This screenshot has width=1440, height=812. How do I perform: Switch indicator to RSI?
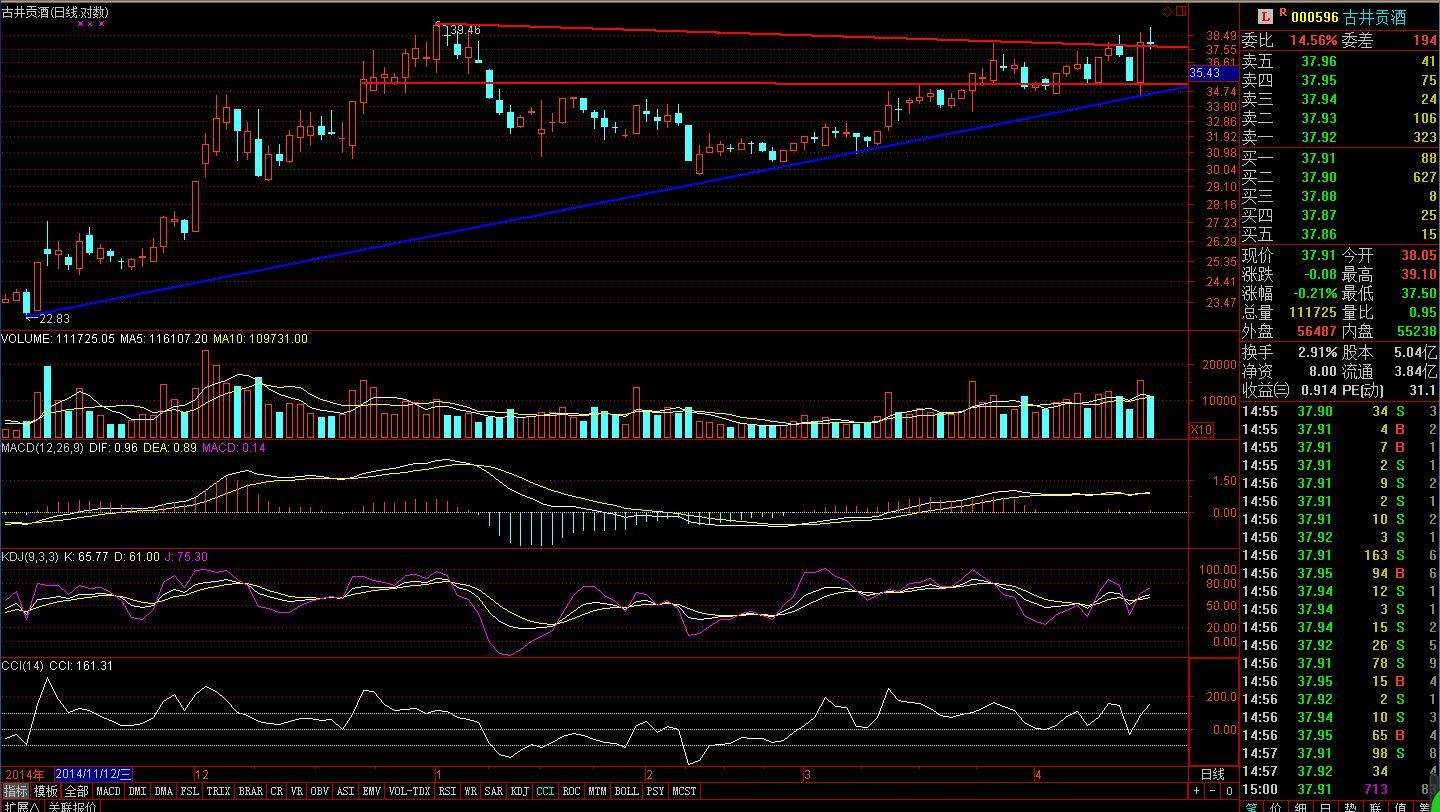point(447,791)
